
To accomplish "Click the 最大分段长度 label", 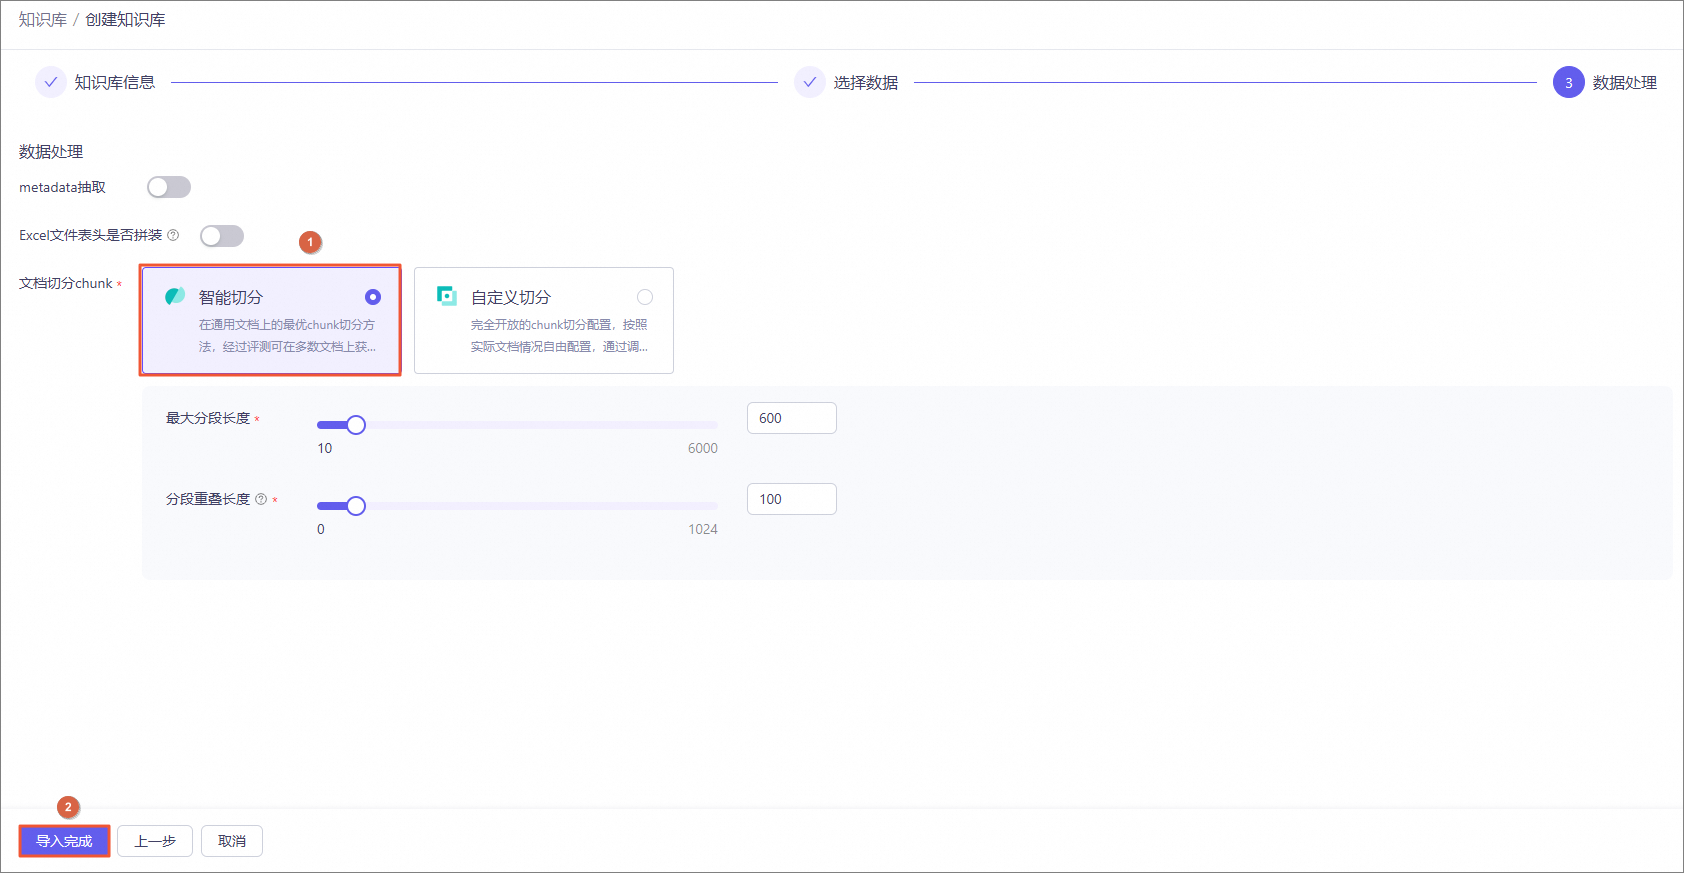I will (x=208, y=418).
